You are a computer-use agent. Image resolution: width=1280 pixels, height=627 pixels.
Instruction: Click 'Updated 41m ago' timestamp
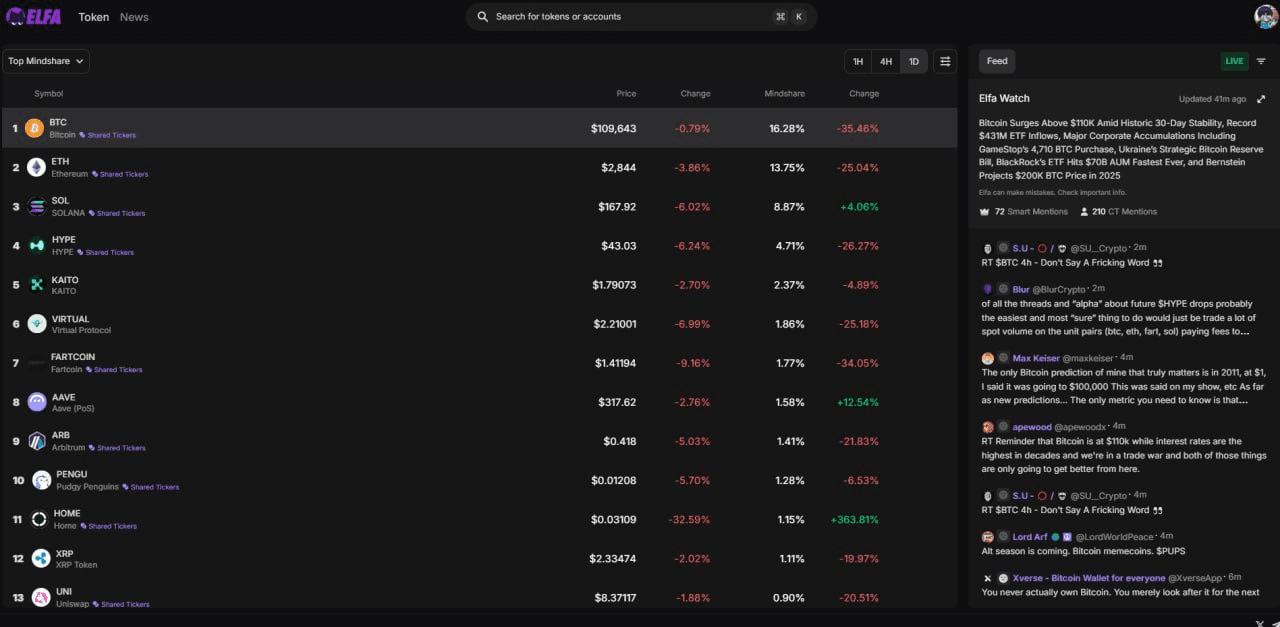[1212, 99]
